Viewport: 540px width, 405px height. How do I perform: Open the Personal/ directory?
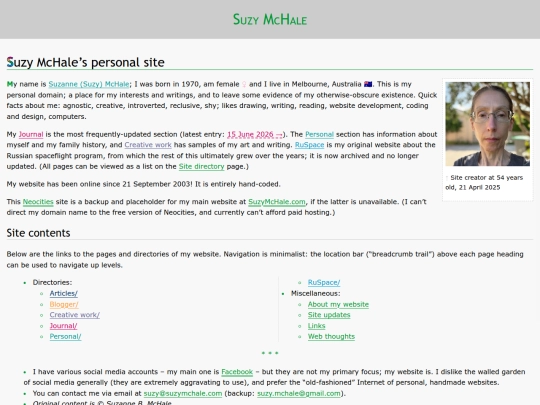tap(65, 336)
